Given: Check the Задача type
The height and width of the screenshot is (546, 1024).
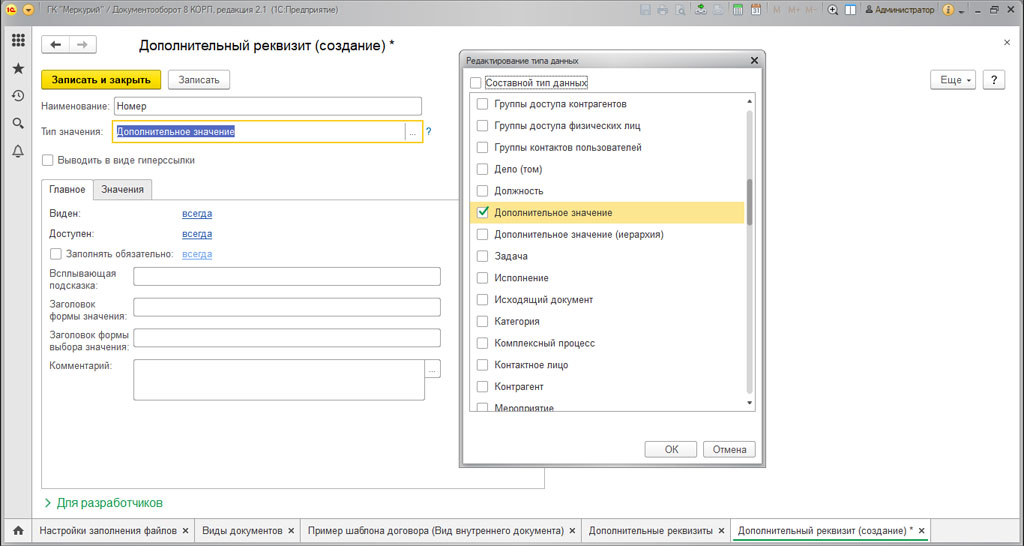Looking at the screenshot, I should pos(482,256).
